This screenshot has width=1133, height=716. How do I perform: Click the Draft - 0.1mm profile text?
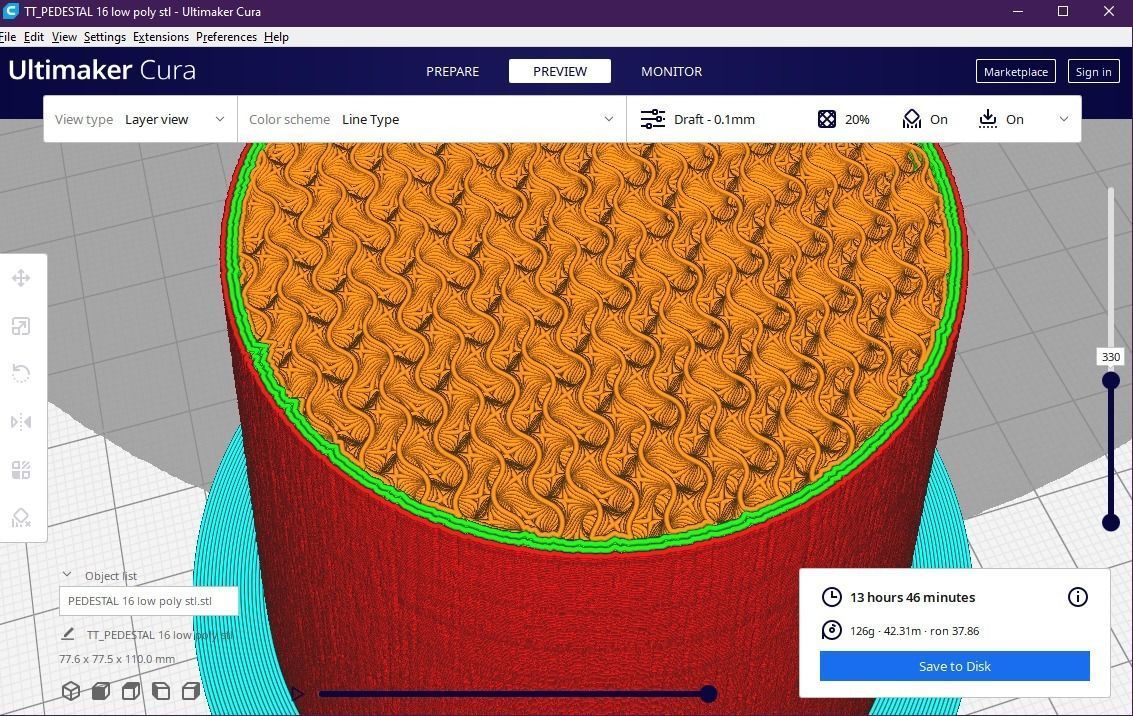(x=714, y=119)
